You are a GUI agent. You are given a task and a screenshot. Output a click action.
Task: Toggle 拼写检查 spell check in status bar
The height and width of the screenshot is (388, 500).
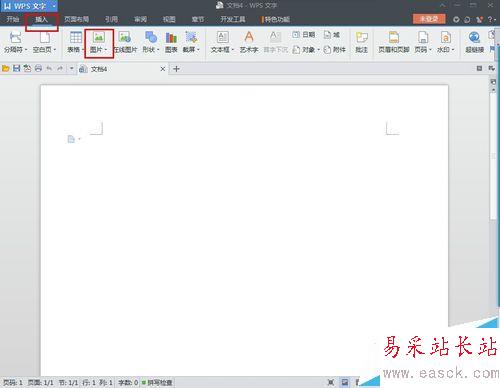pos(157,382)
